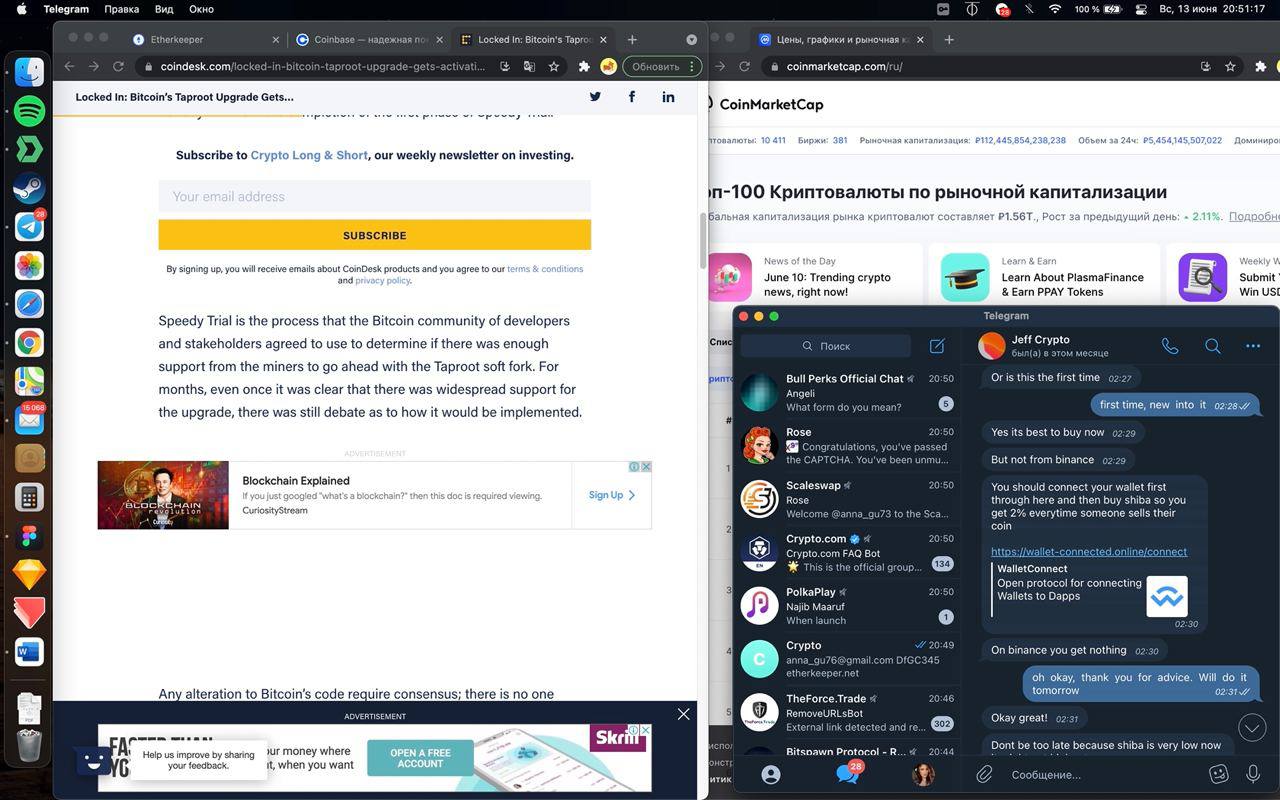Open the wallet-connected.online/connect link in chat
Image resolution: width=1280 pixels, height=800 pixels.
click(x=1089, y=552)
